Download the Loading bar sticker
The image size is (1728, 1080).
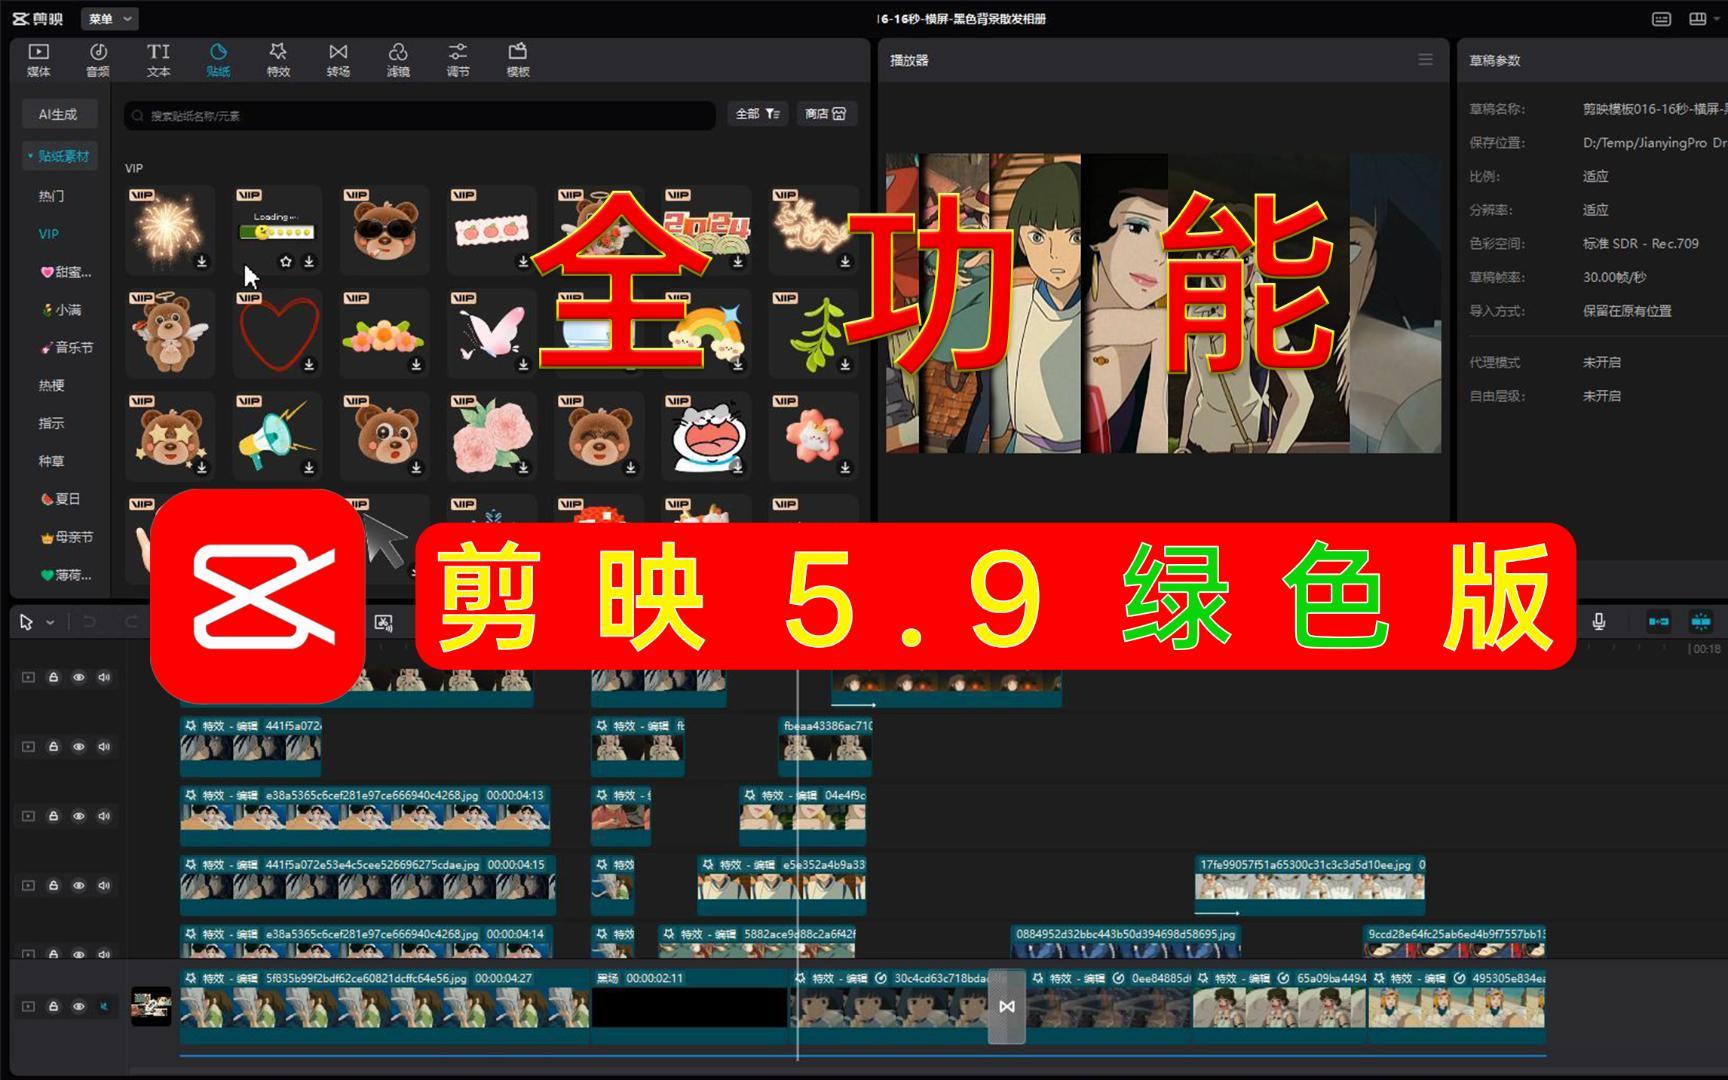tap(309, 262)
